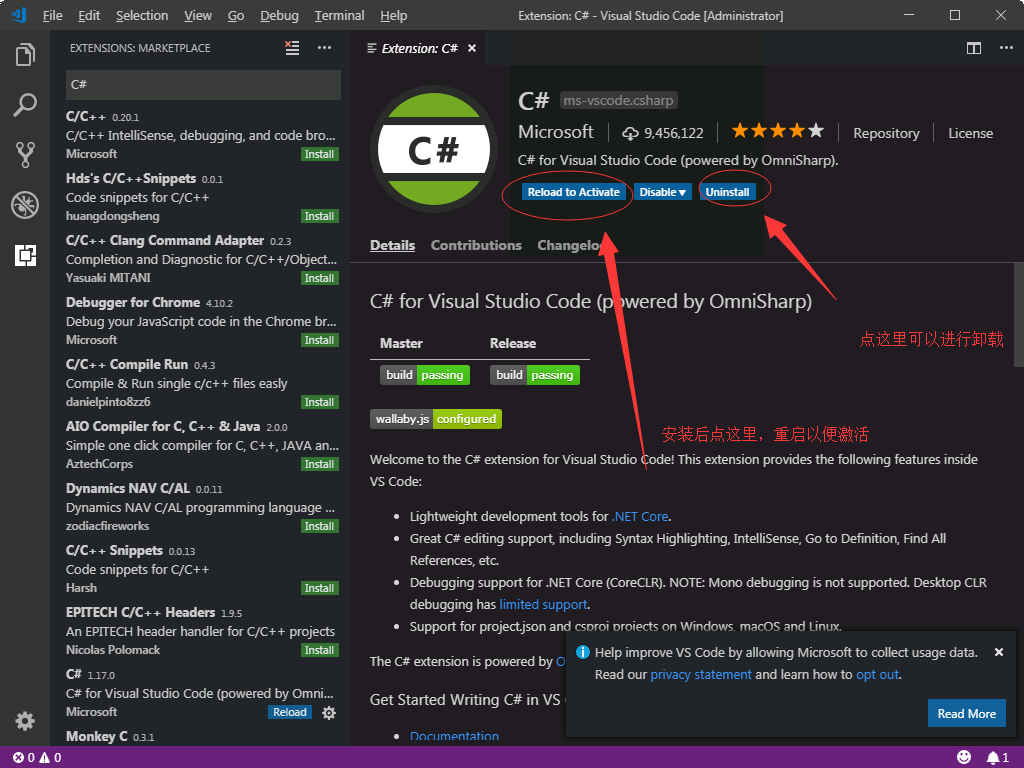Open the Extensions view icon
Image resolution: width=1024 pixels, height=768 pixels.
[x=25, y=255]
